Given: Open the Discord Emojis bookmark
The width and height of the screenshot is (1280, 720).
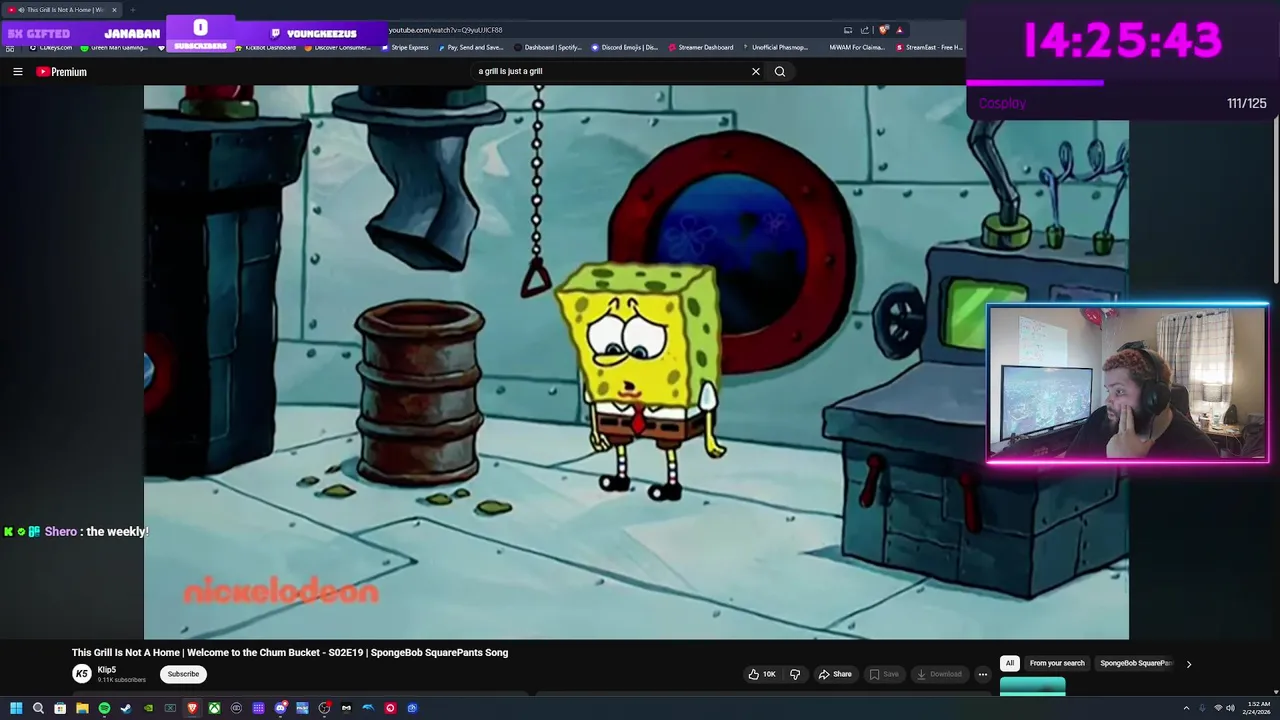Looking at the screenshot, I should coord(625,47).
